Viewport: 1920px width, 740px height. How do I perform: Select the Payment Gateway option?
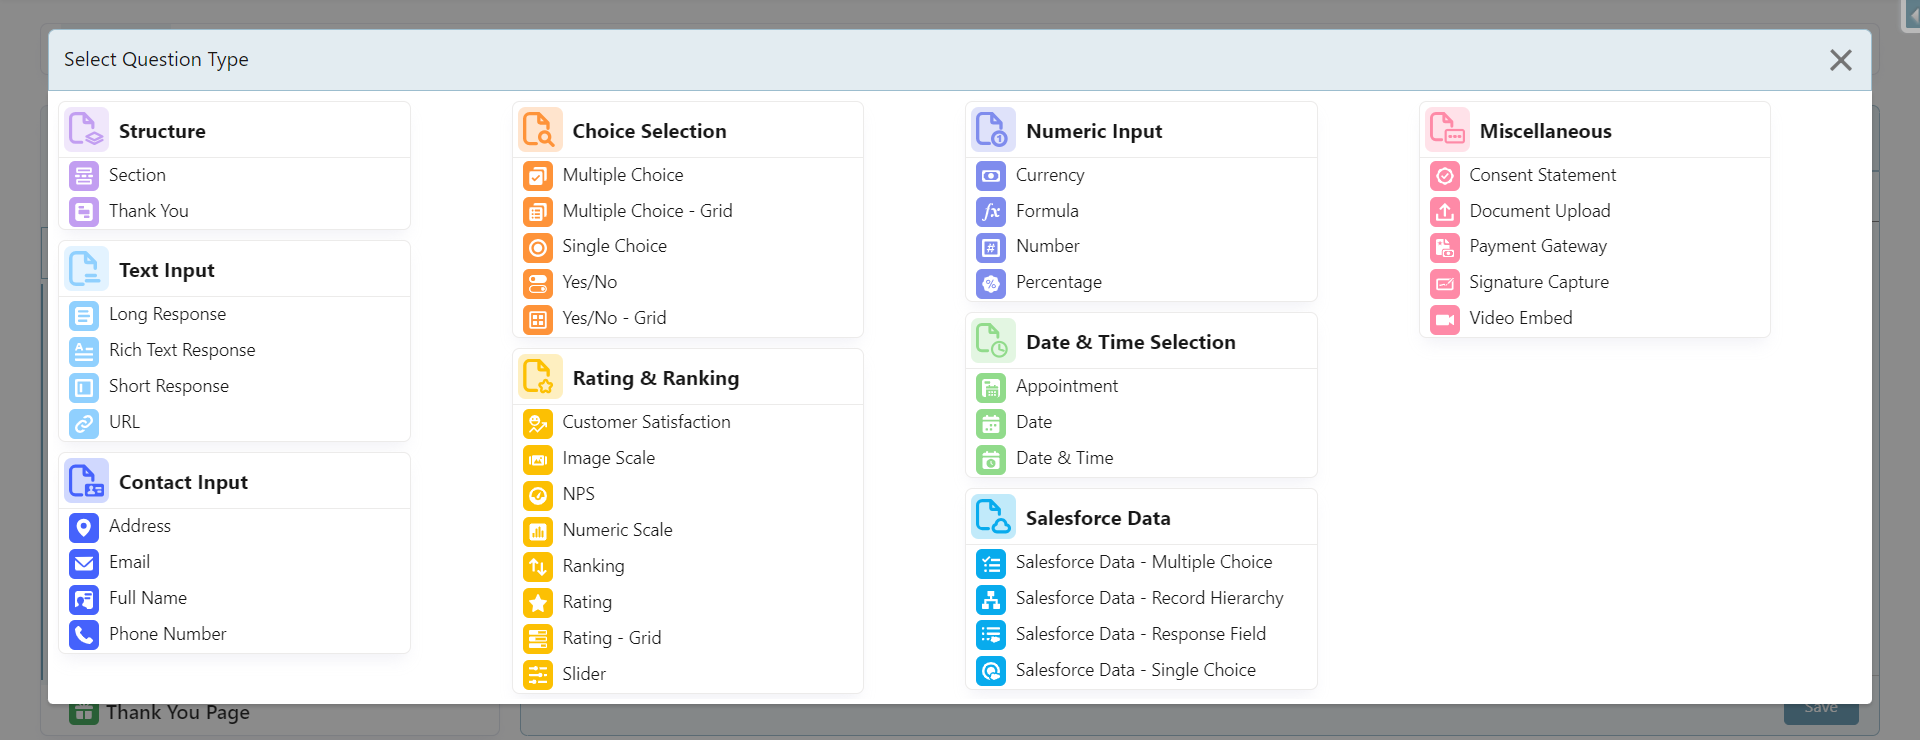pos(1537,246)
